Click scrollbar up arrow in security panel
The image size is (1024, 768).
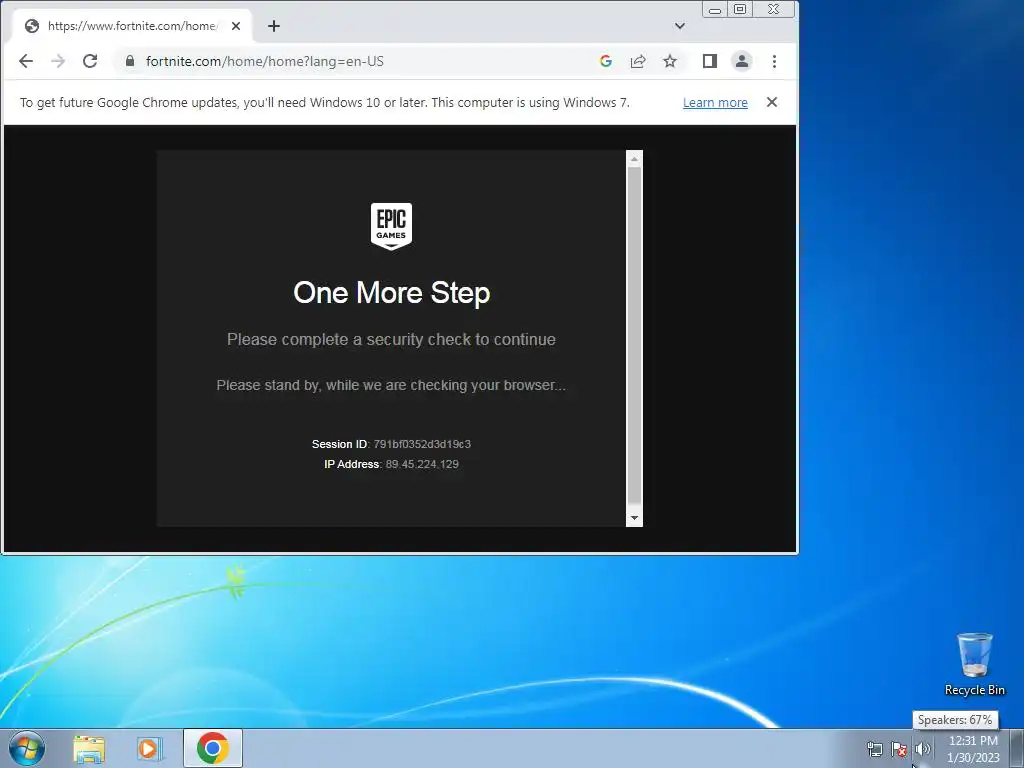pos(634,159)
